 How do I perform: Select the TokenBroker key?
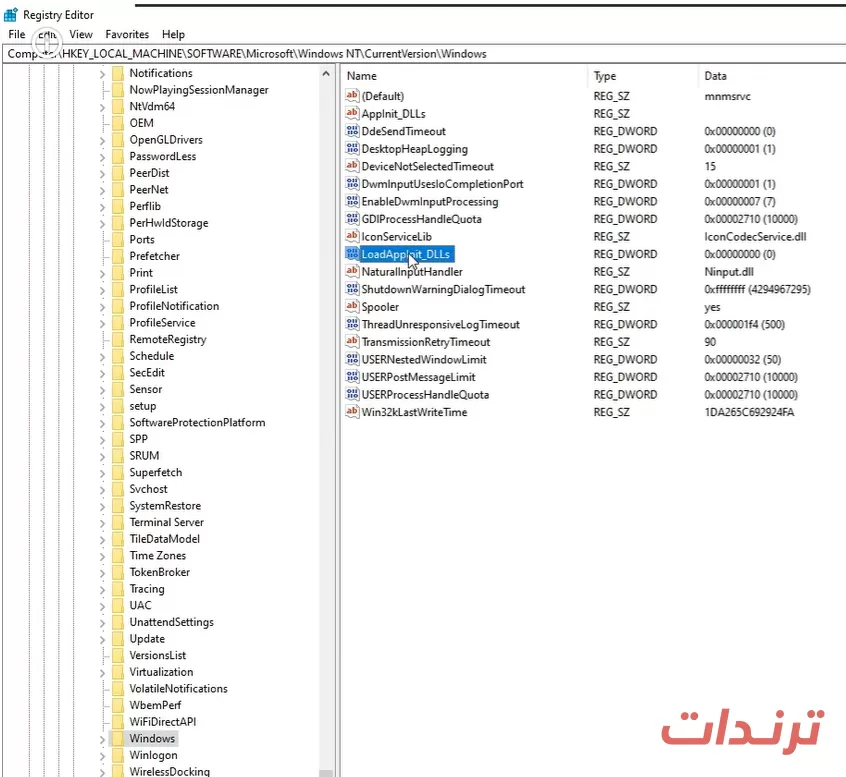click(x=159, y=572)
